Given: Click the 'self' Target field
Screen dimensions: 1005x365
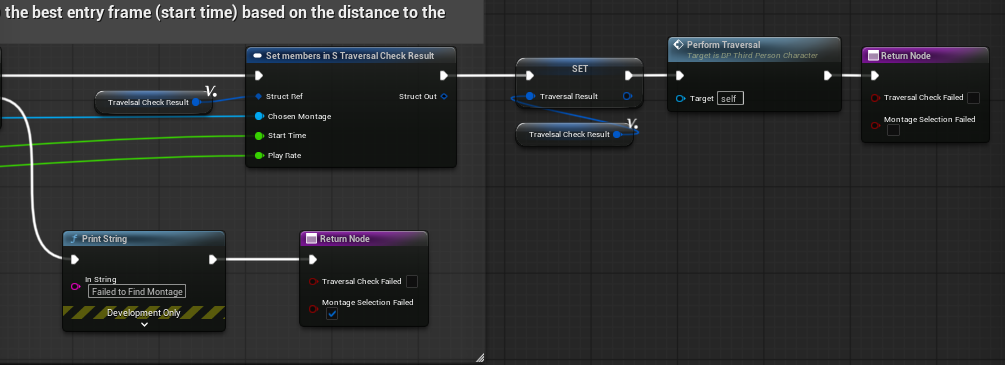Looking at the screenshot, I should click(x=730, y=98).
